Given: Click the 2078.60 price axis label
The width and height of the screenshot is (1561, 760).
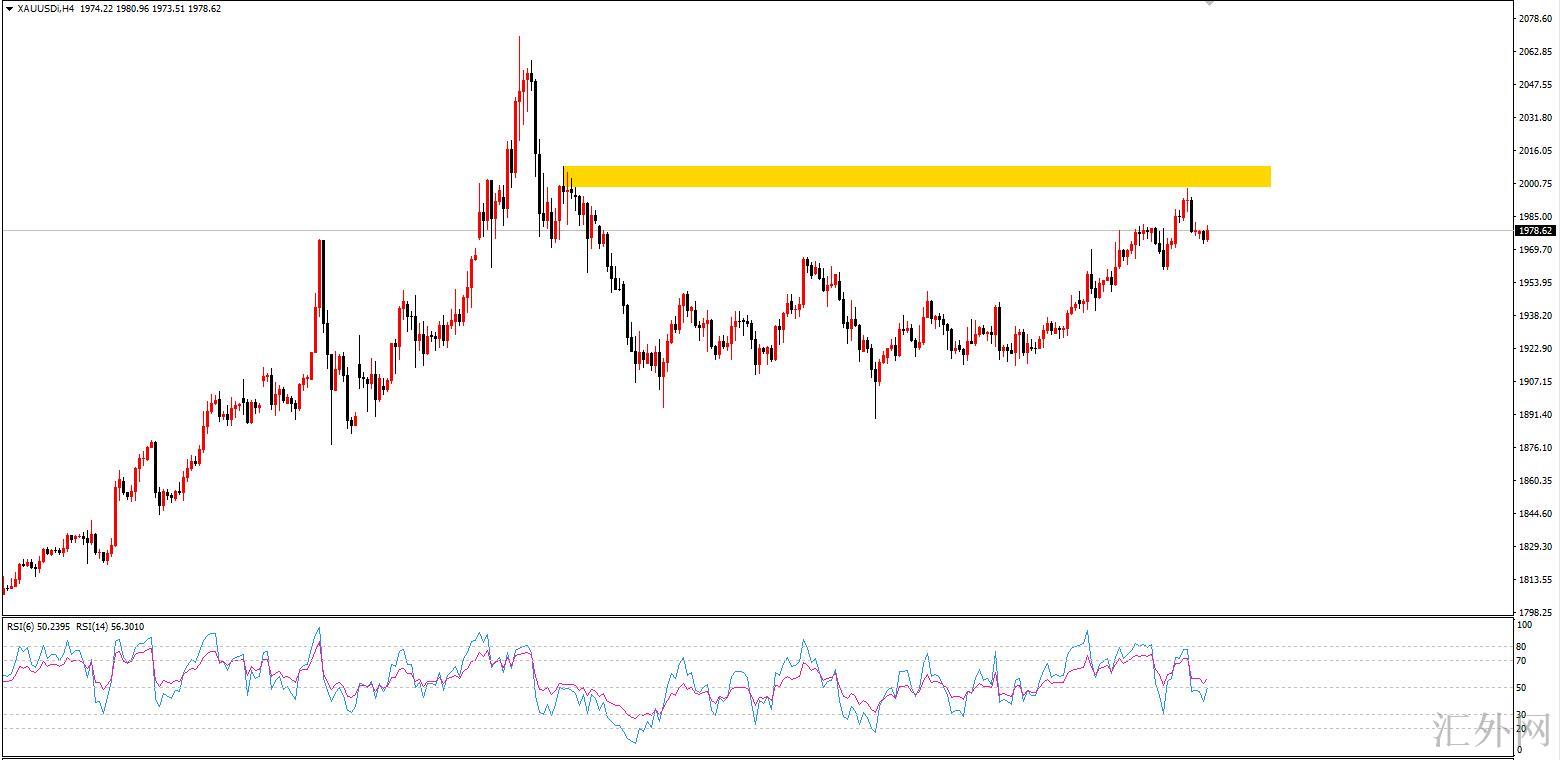Looking at the screenshot, I should [1535, 19].
